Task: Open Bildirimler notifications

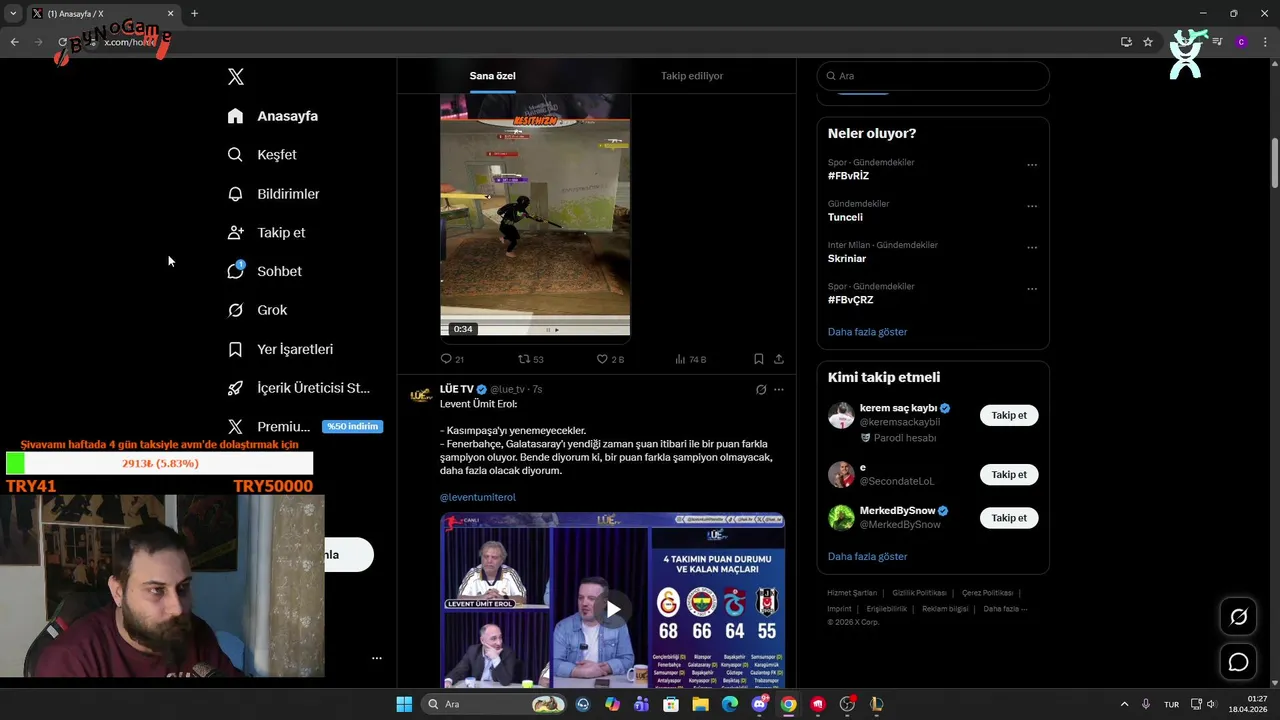Action: tap(274, 194)
